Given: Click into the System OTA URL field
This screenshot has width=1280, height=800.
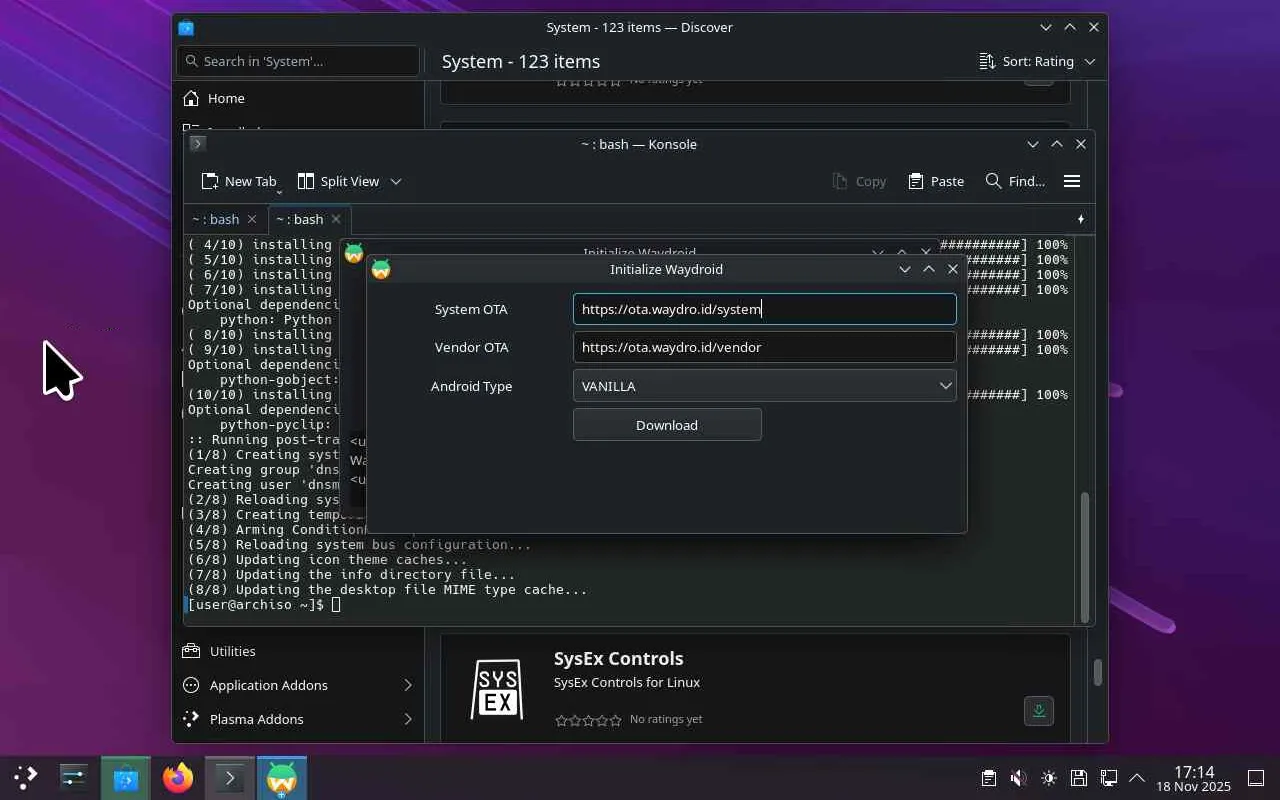Looking at the screenshot, I should coord(764,309).
